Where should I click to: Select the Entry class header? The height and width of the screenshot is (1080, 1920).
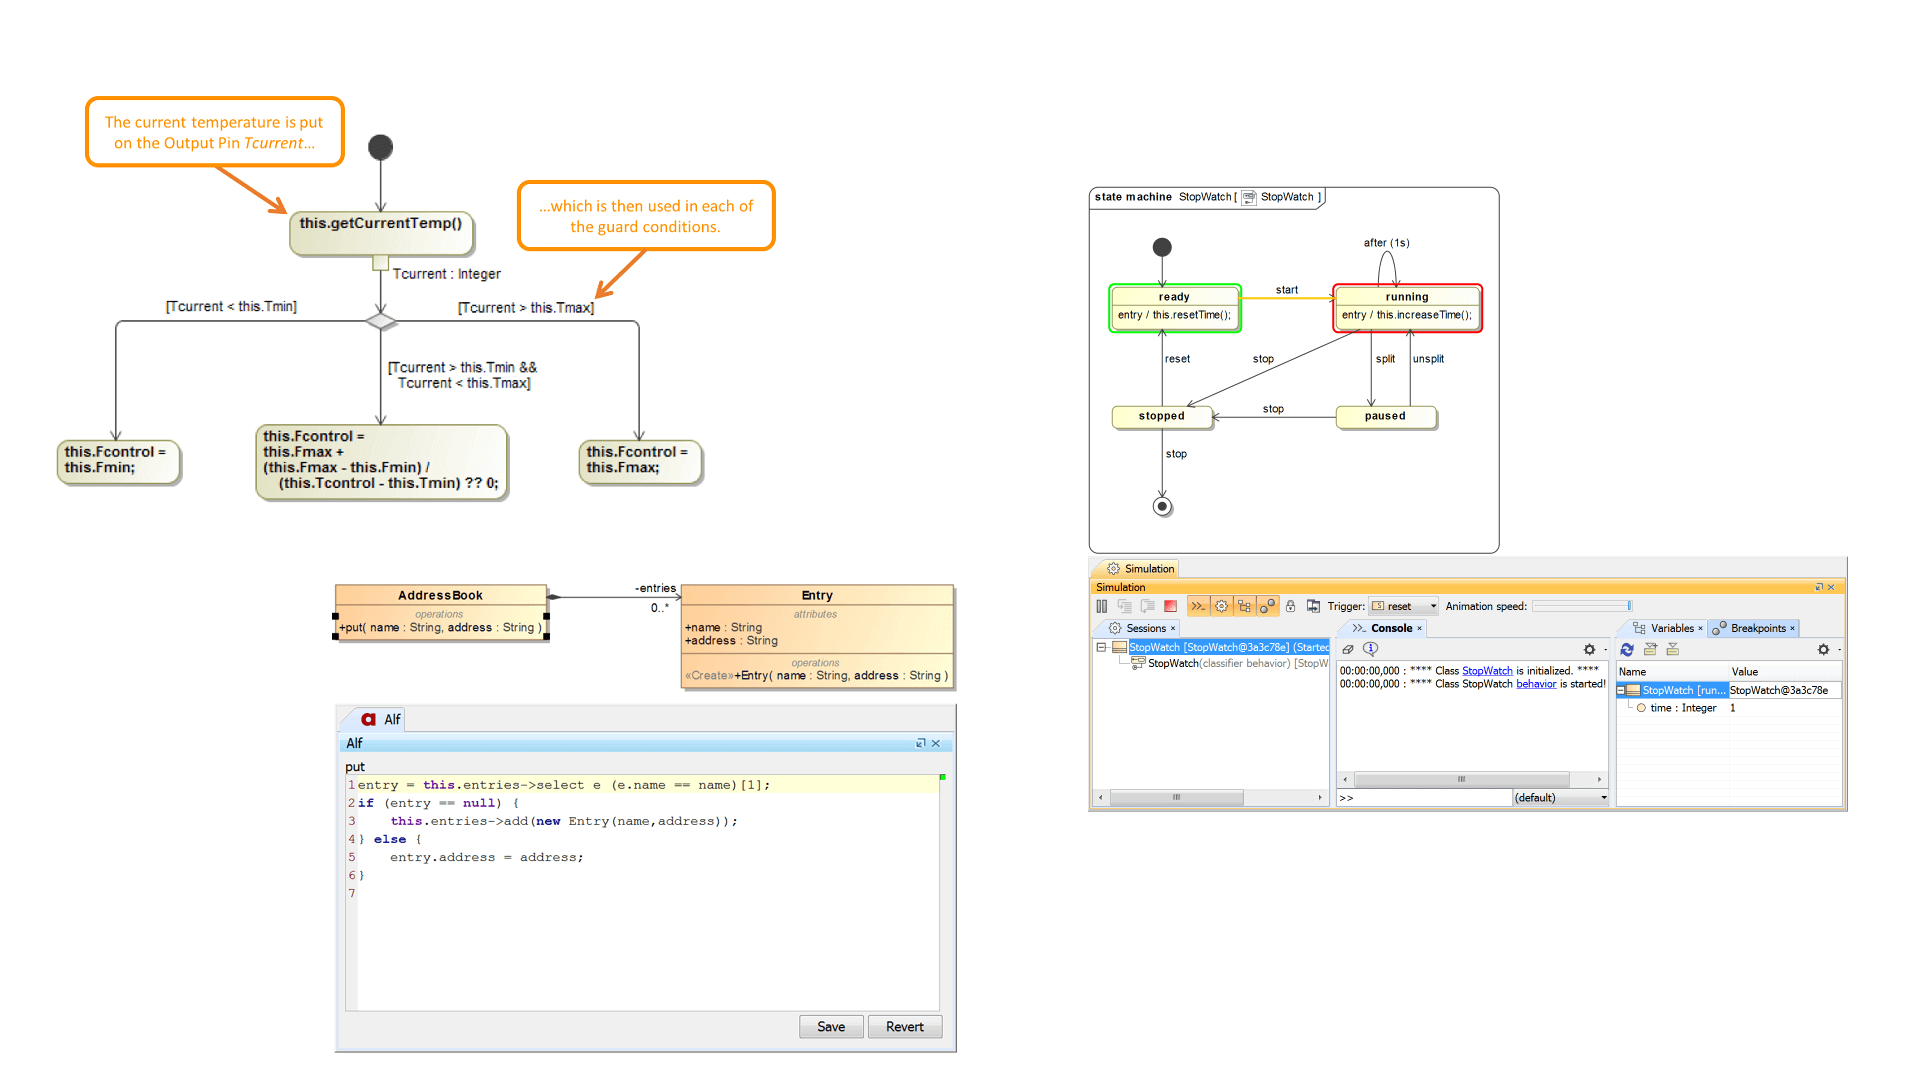817,595
